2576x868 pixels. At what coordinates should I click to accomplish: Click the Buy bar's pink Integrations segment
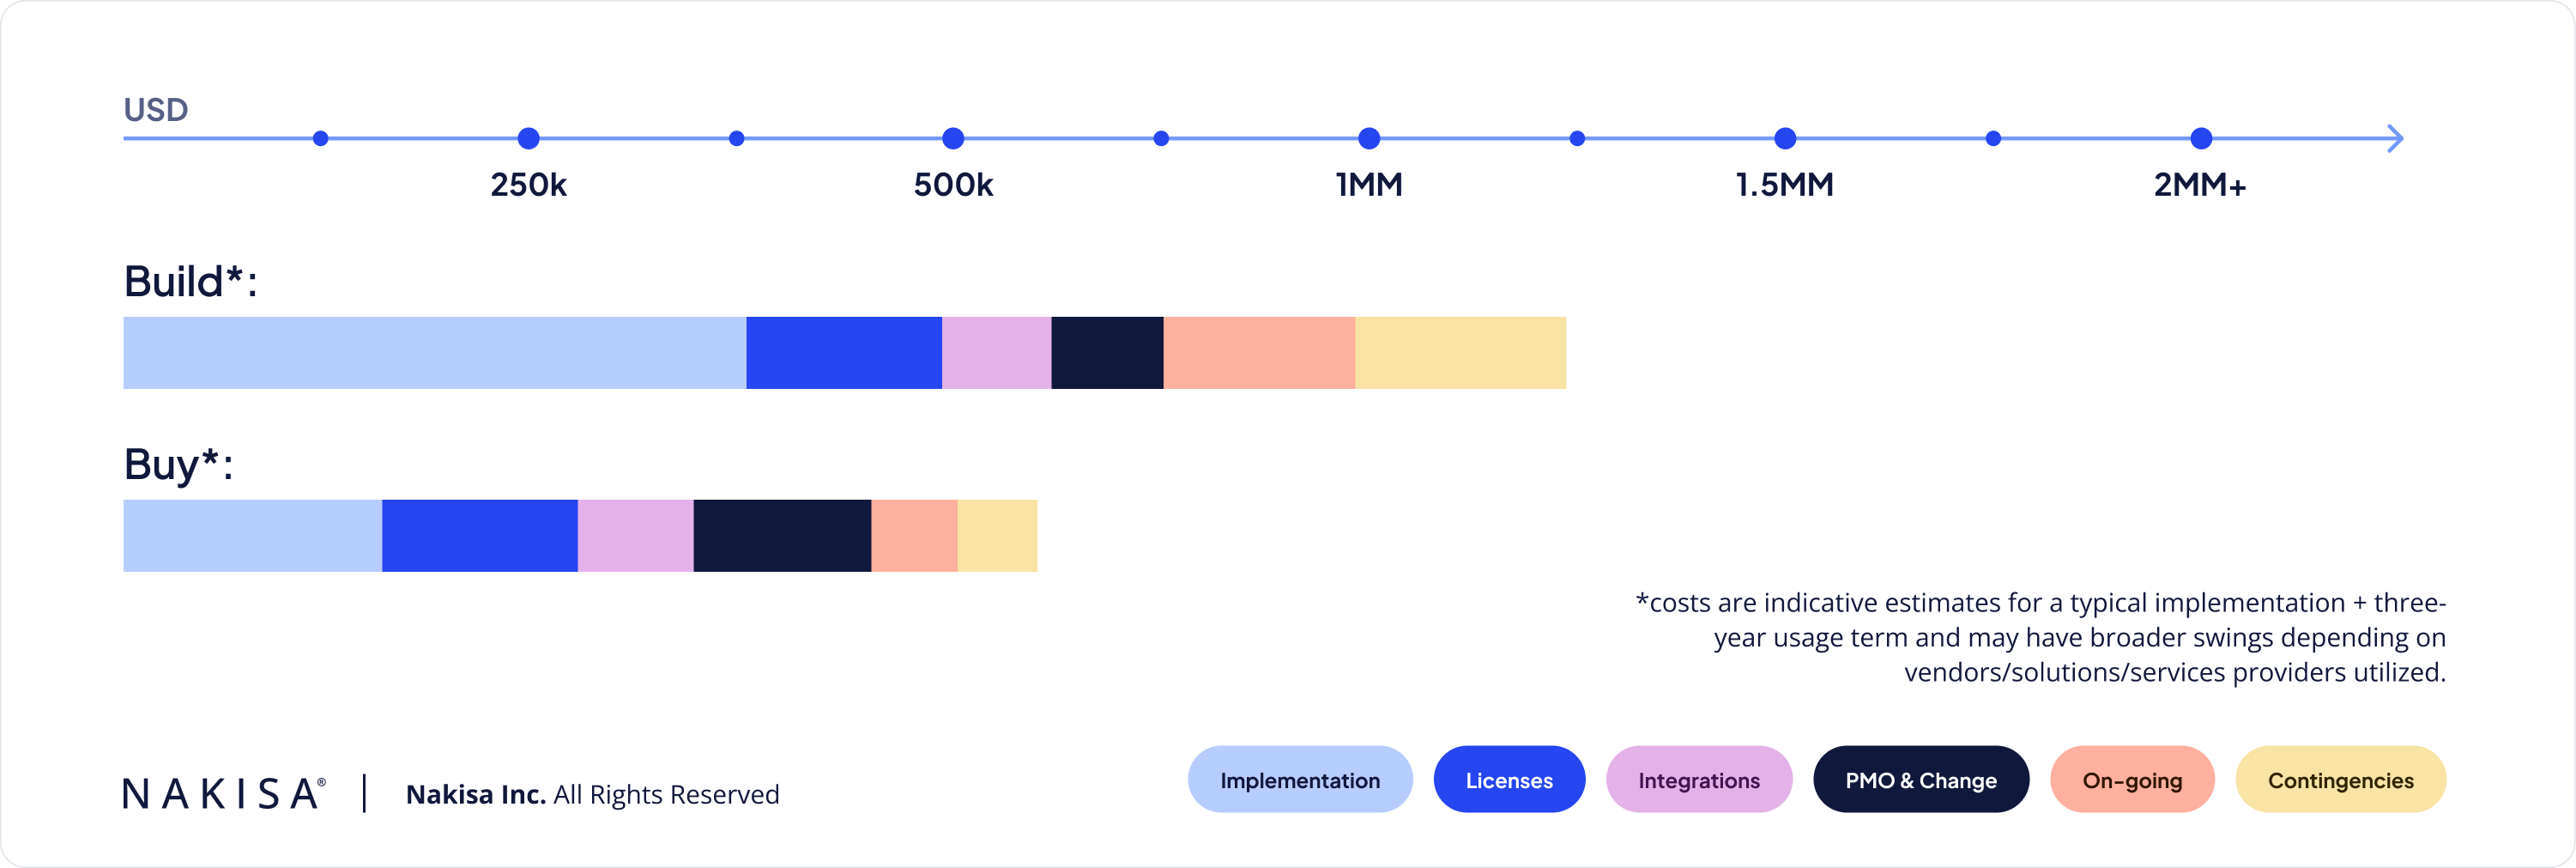[x=635, y=536]
